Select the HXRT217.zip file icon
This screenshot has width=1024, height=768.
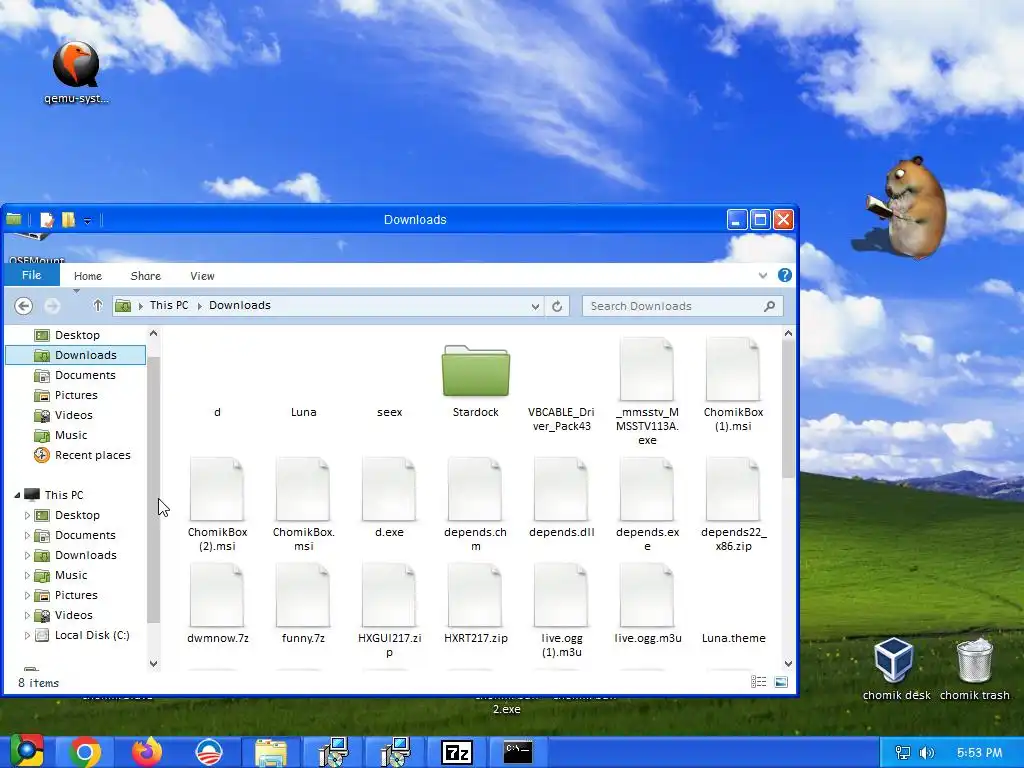475,595
